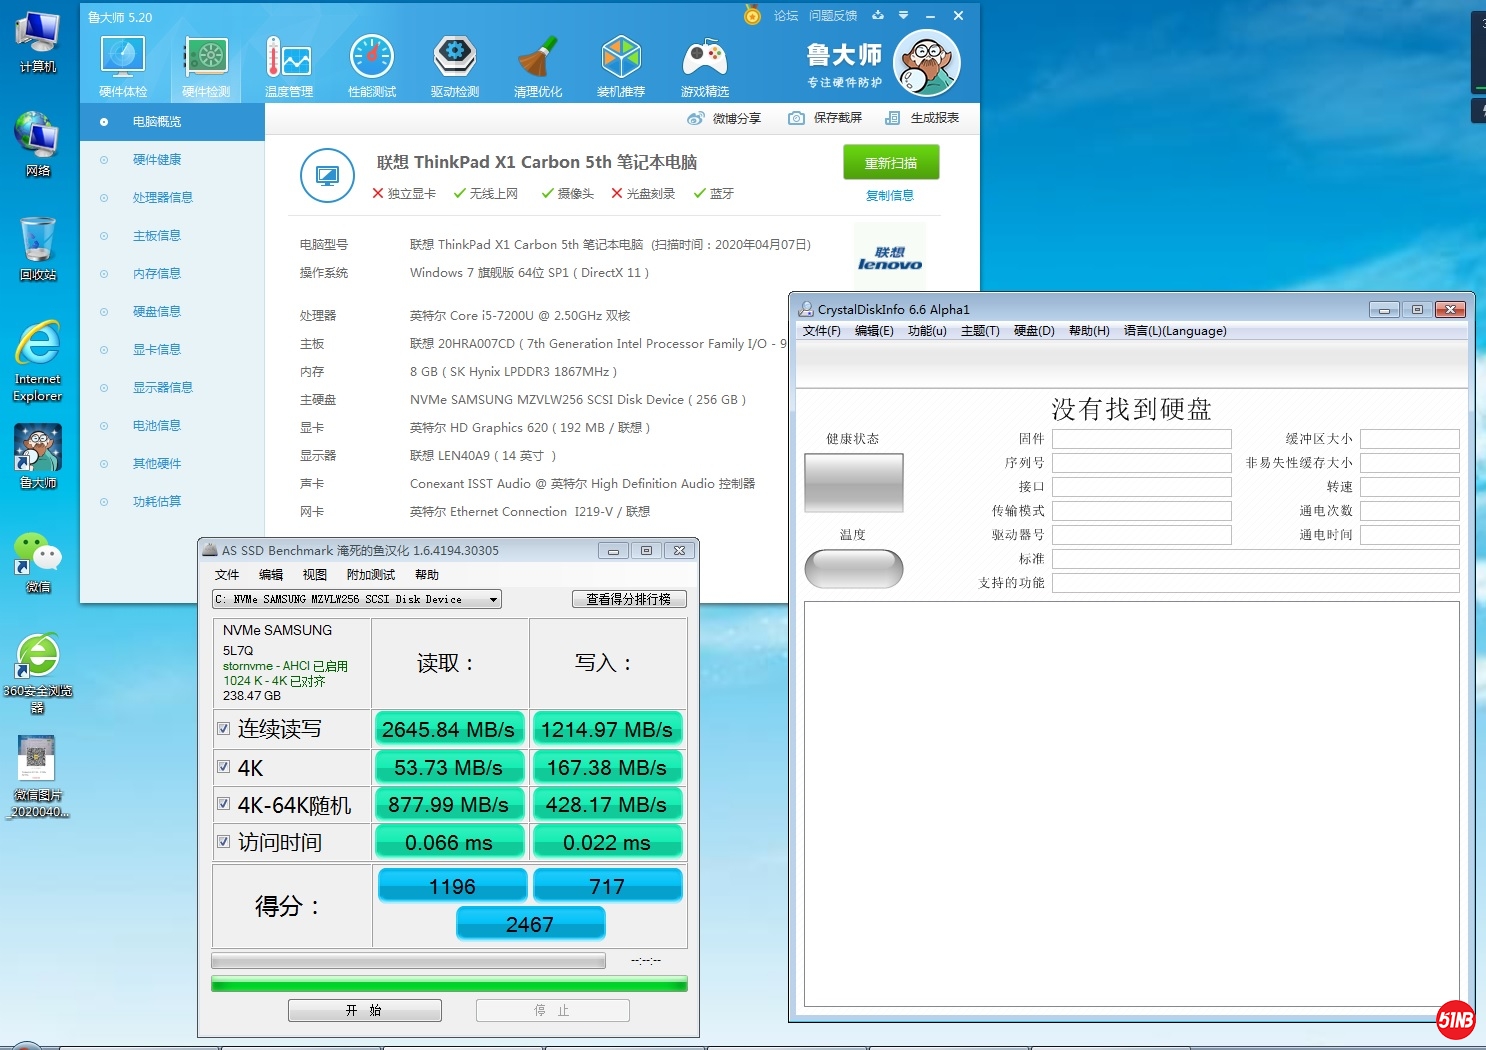This screenshot has width=1486, height=1050.
Task: Open the 功能(u) menu in CrystalDiskInfo
Action: [927, 331]
